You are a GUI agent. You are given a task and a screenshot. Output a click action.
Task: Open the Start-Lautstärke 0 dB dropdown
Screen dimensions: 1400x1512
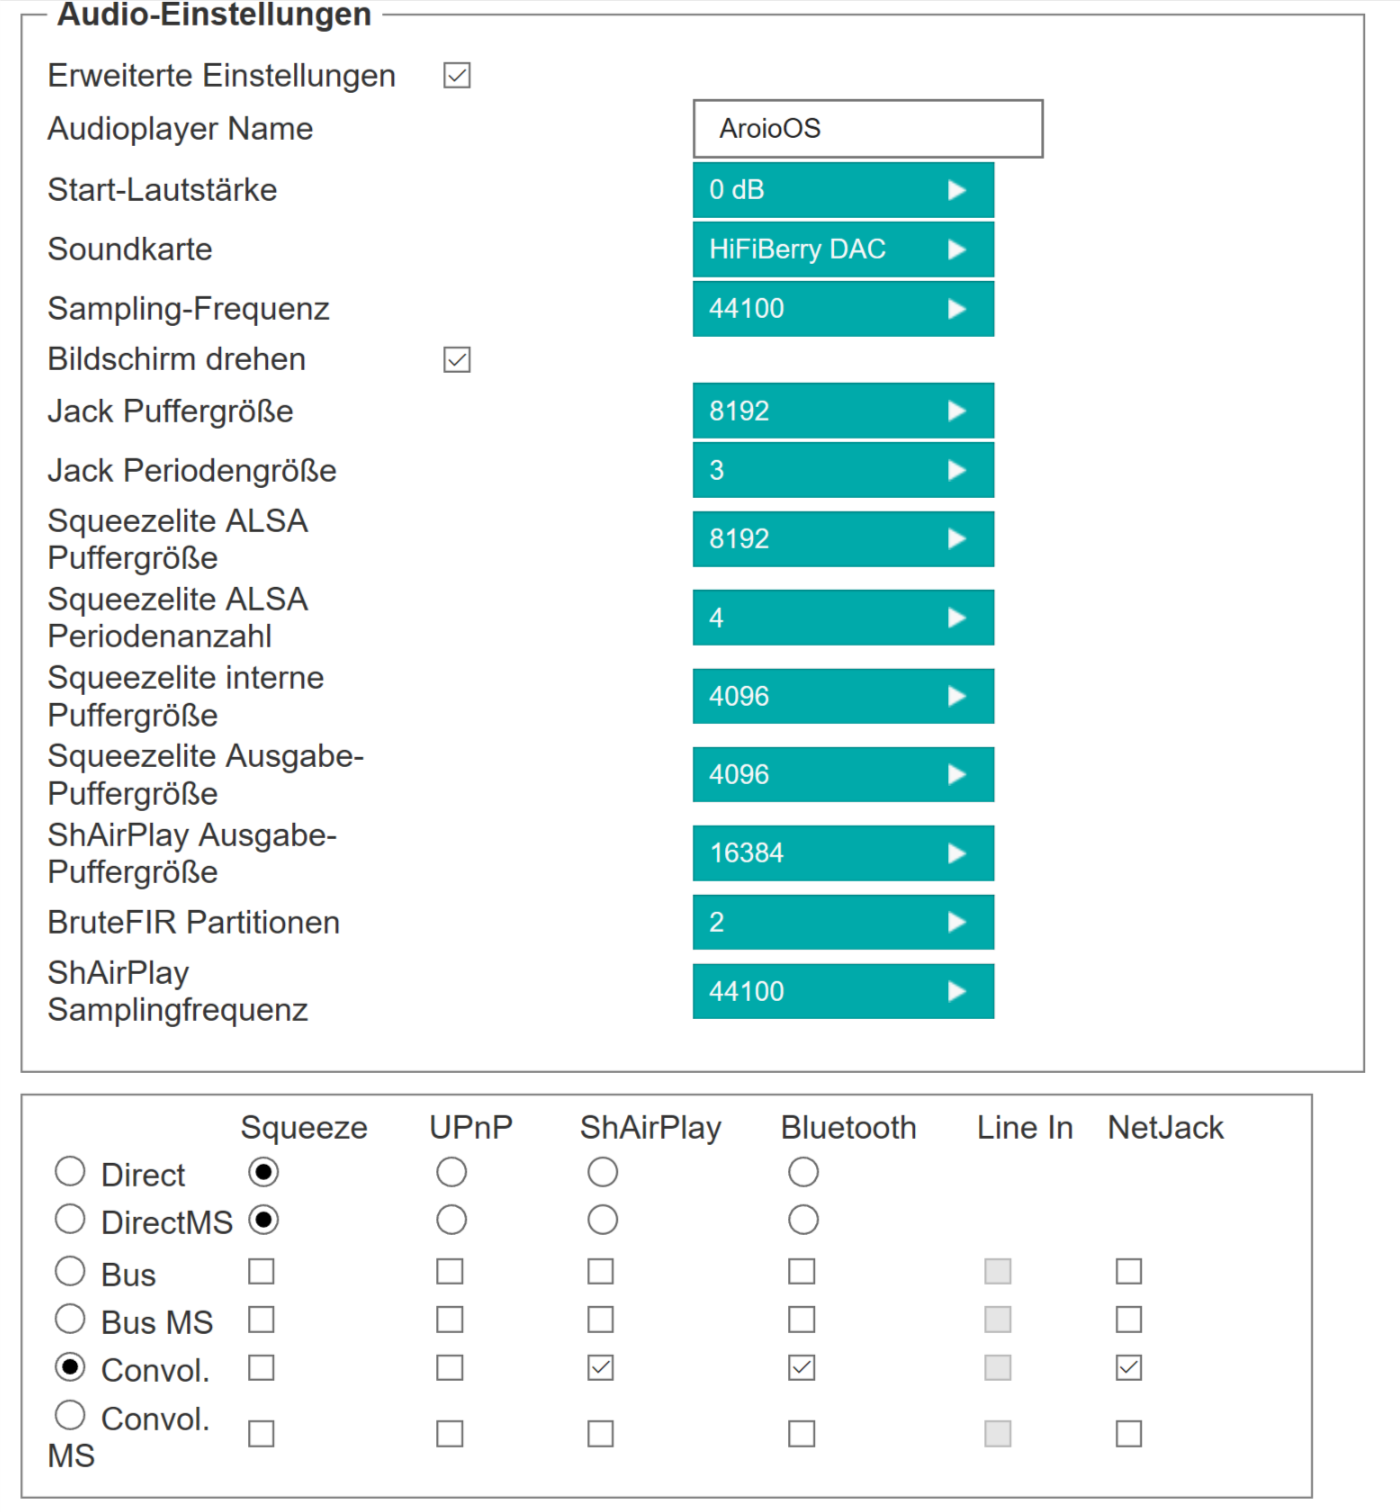pos(843,190)
